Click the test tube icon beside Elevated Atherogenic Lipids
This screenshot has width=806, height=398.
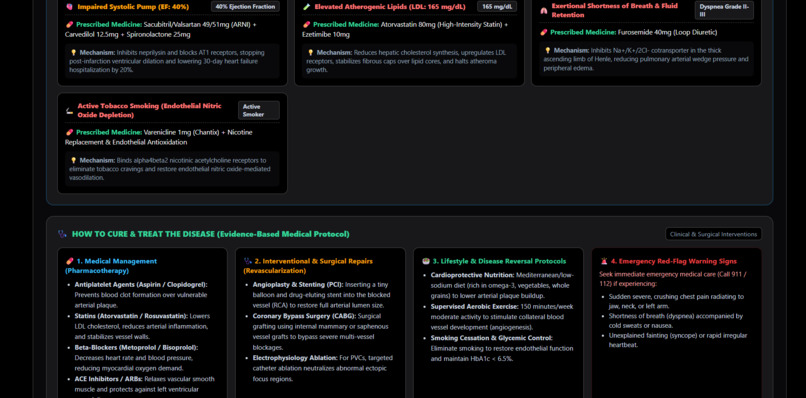tap(306, 7)
